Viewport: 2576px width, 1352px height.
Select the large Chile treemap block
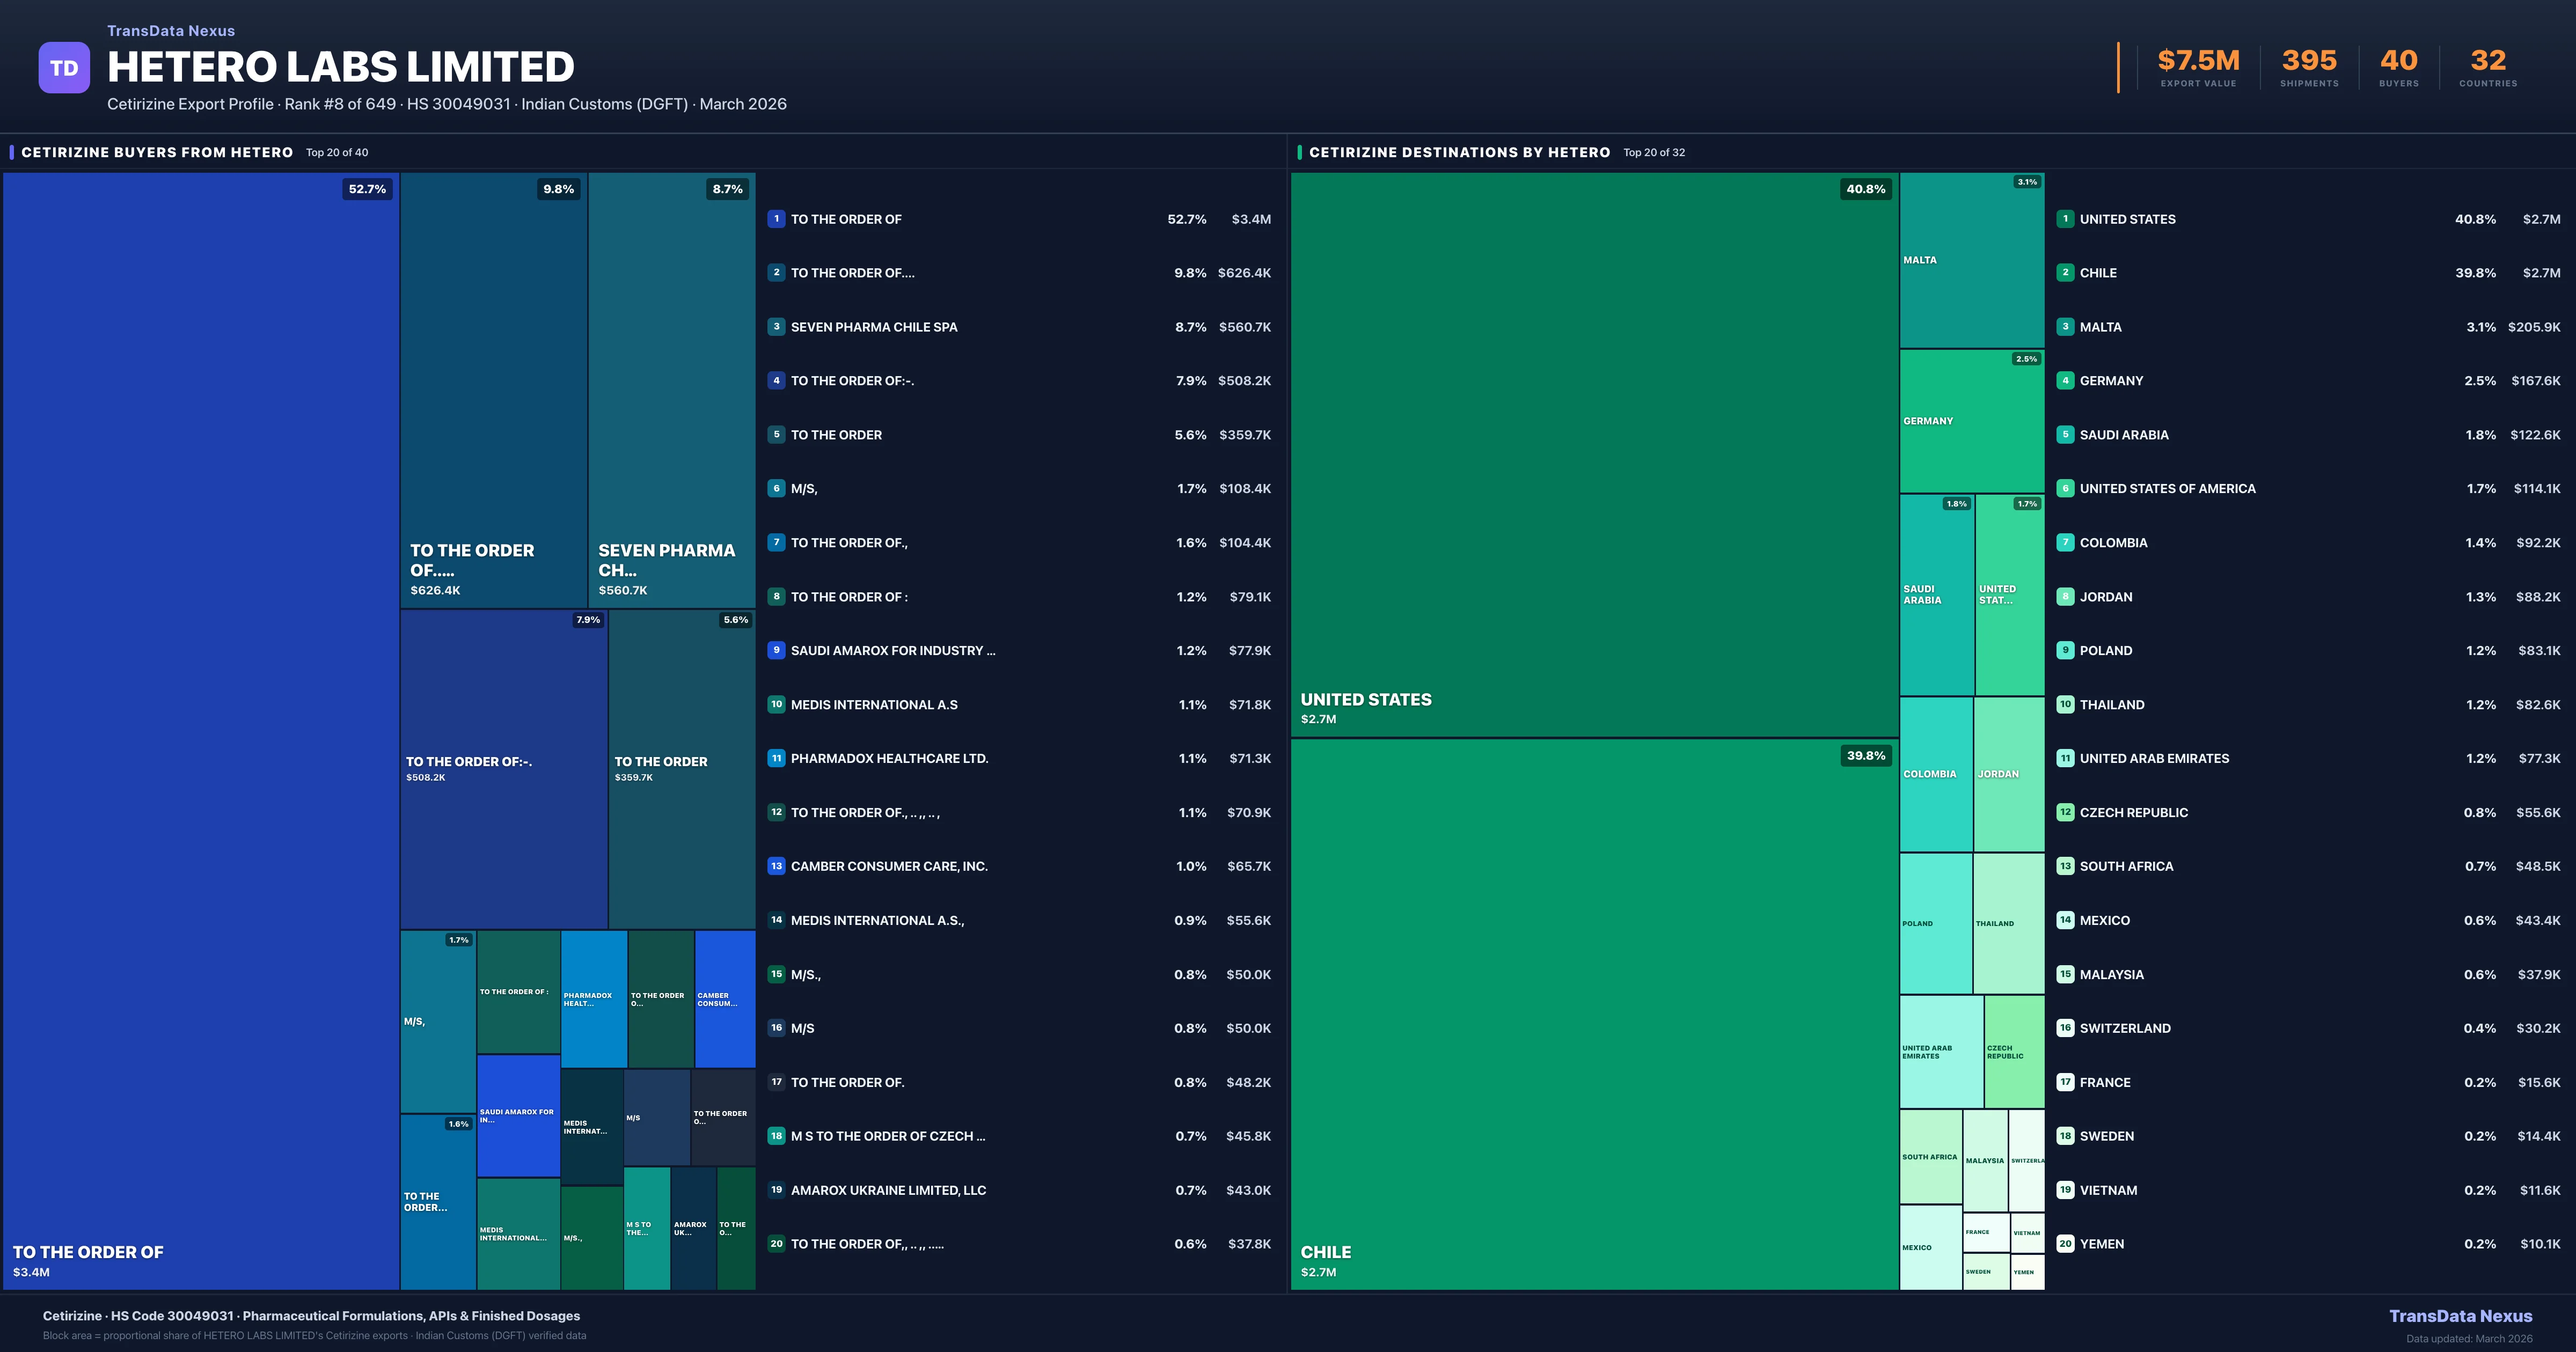coord(1594,1013)
